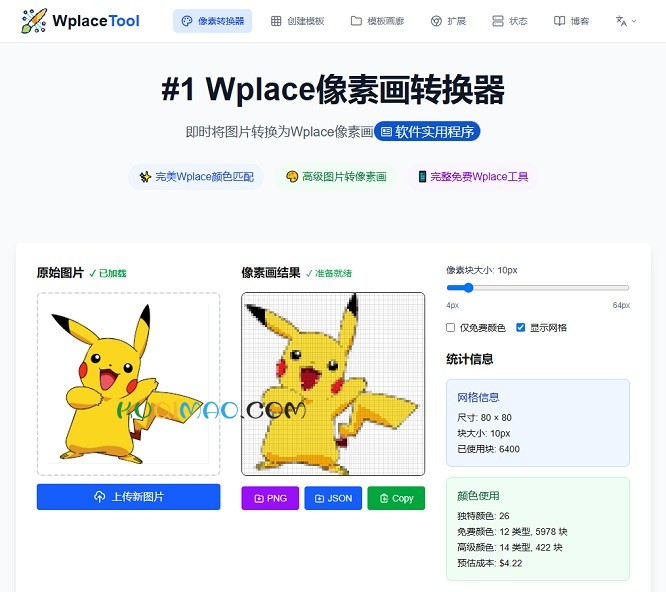
Task: Open the 扩展 nav item
Action: (448, 21)
